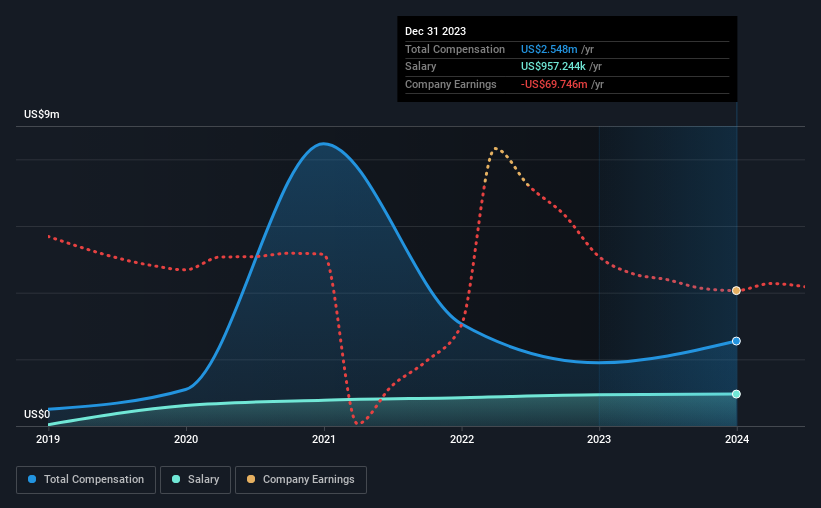This screenshot has height=508, width=821.
Task: Click the 'Dec 31 2023' tooltip heading
Action: [435, 31]
